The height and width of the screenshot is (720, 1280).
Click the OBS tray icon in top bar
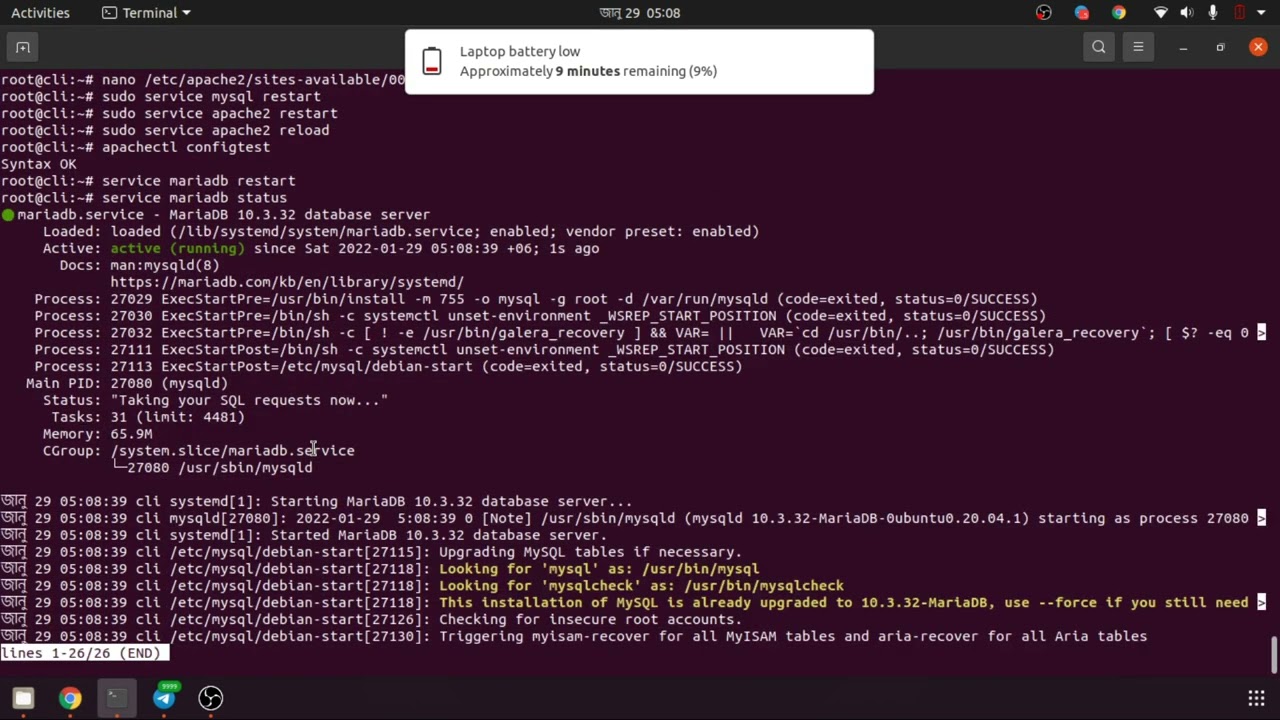1044,13
